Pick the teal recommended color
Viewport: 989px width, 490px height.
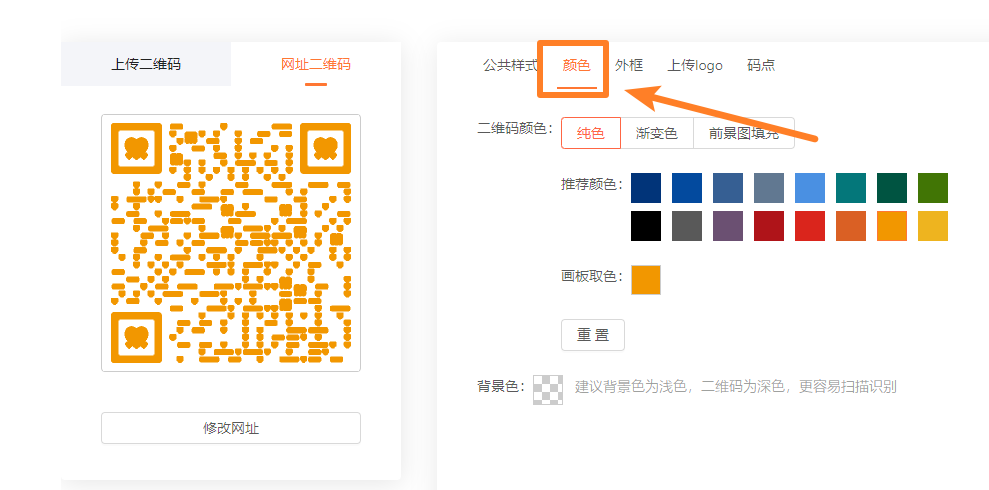click(851, 188)
